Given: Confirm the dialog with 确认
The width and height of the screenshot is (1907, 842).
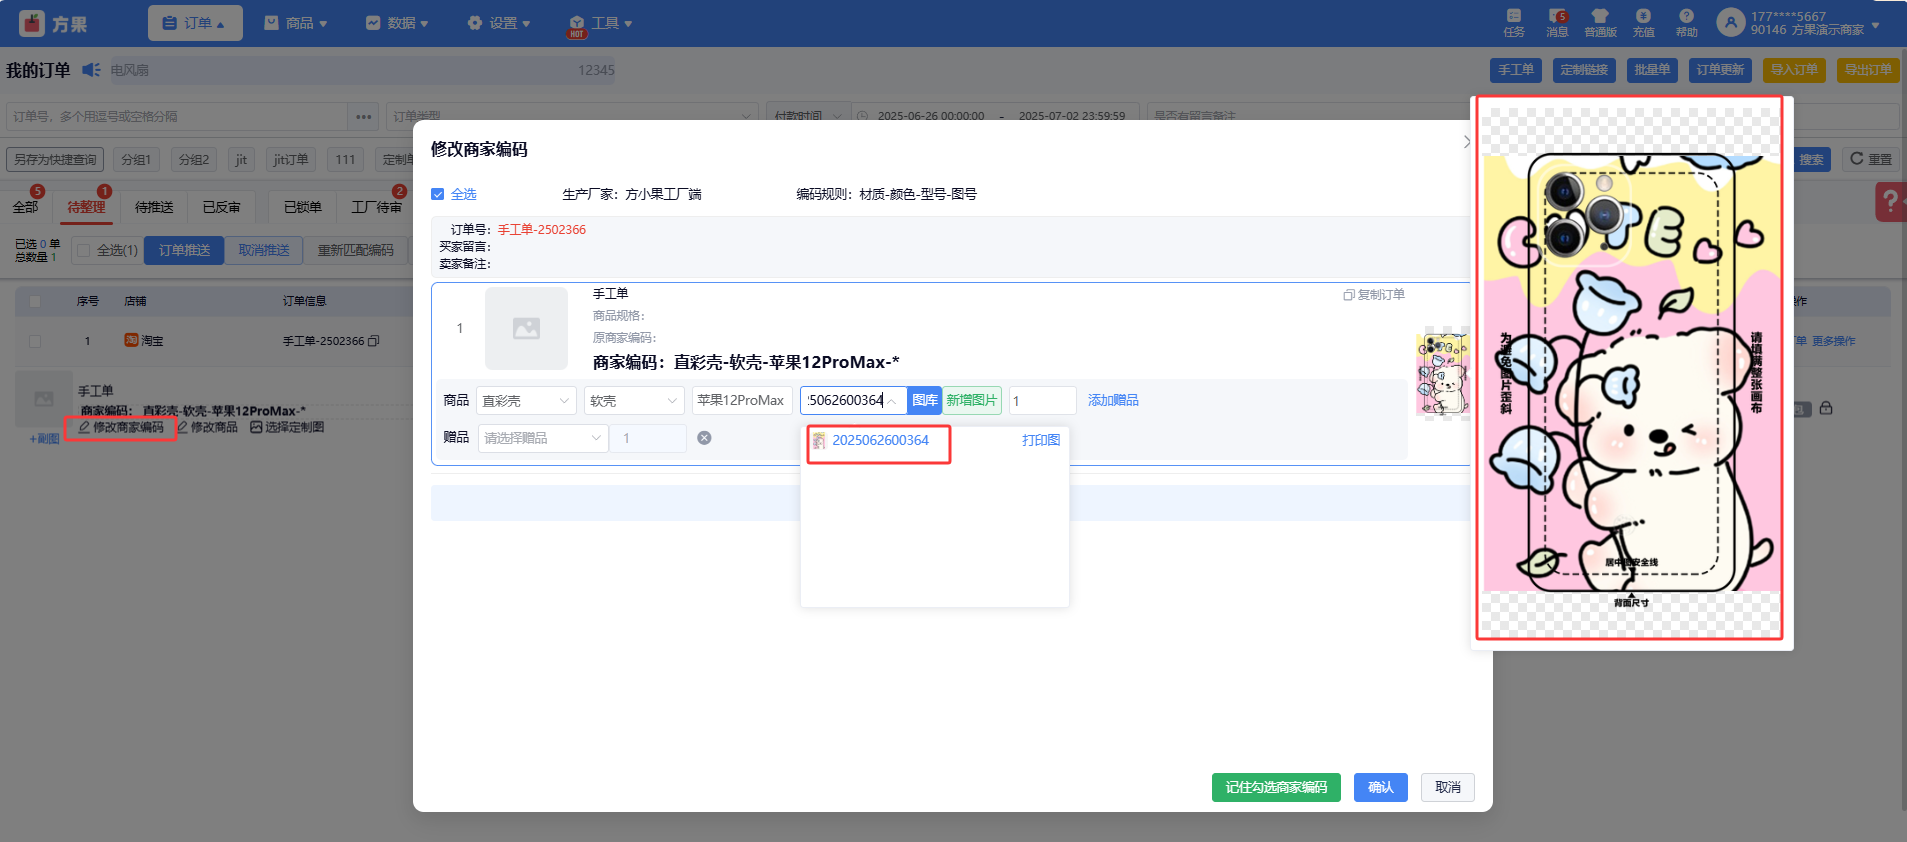Looking at the screenshot, I should pyautogui.click(x=1381, y=787).
